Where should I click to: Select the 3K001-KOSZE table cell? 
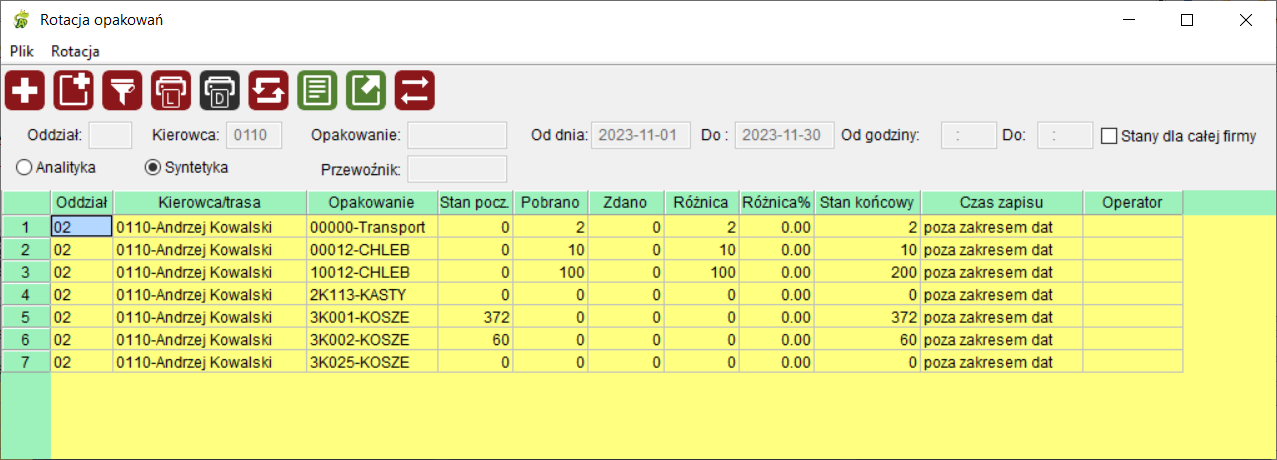point(371,317)
